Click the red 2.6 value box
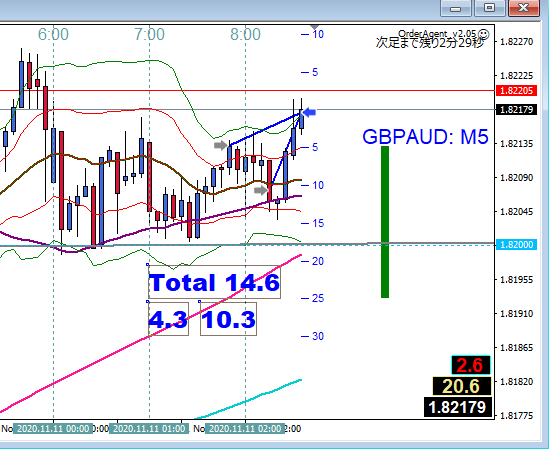This screenshot has height=449, width=549. (x=471, y=365)
